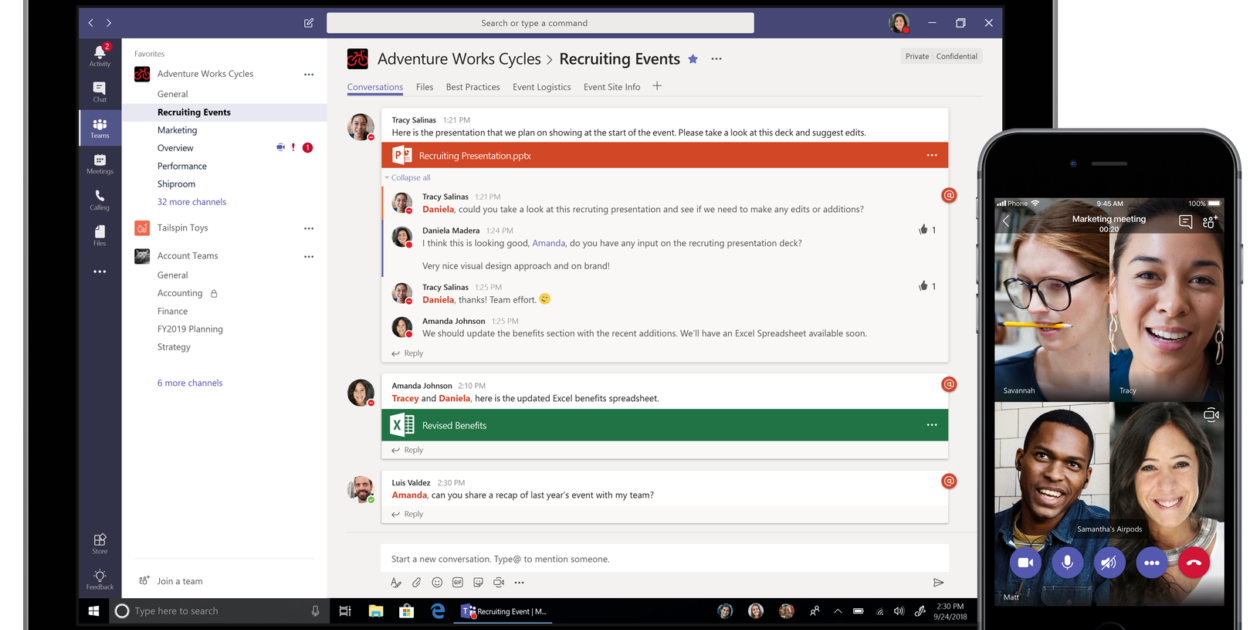Open the Teams Store from the sidebar
This screenshot has width=1260, height=630.
99,540
